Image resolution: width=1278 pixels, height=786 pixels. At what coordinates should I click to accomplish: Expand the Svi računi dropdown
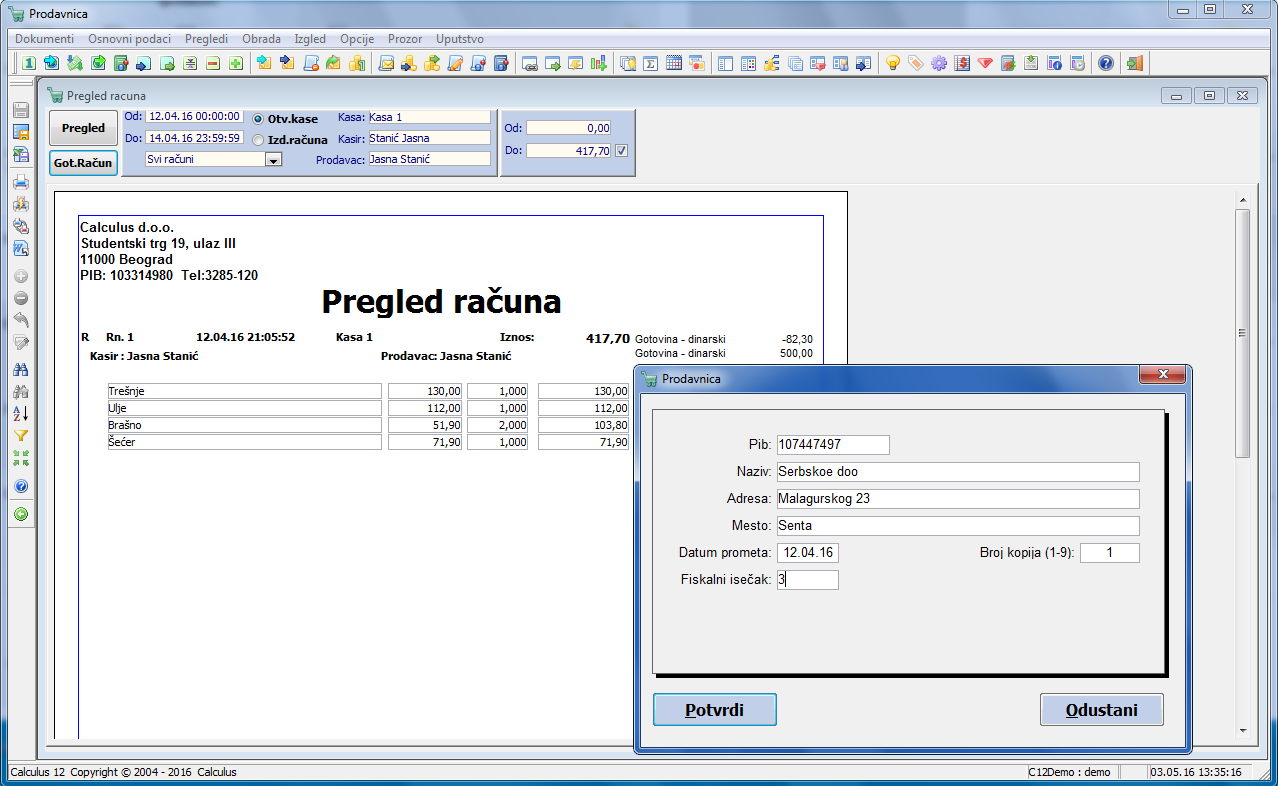pyautogui.click(x=273, y=159)
